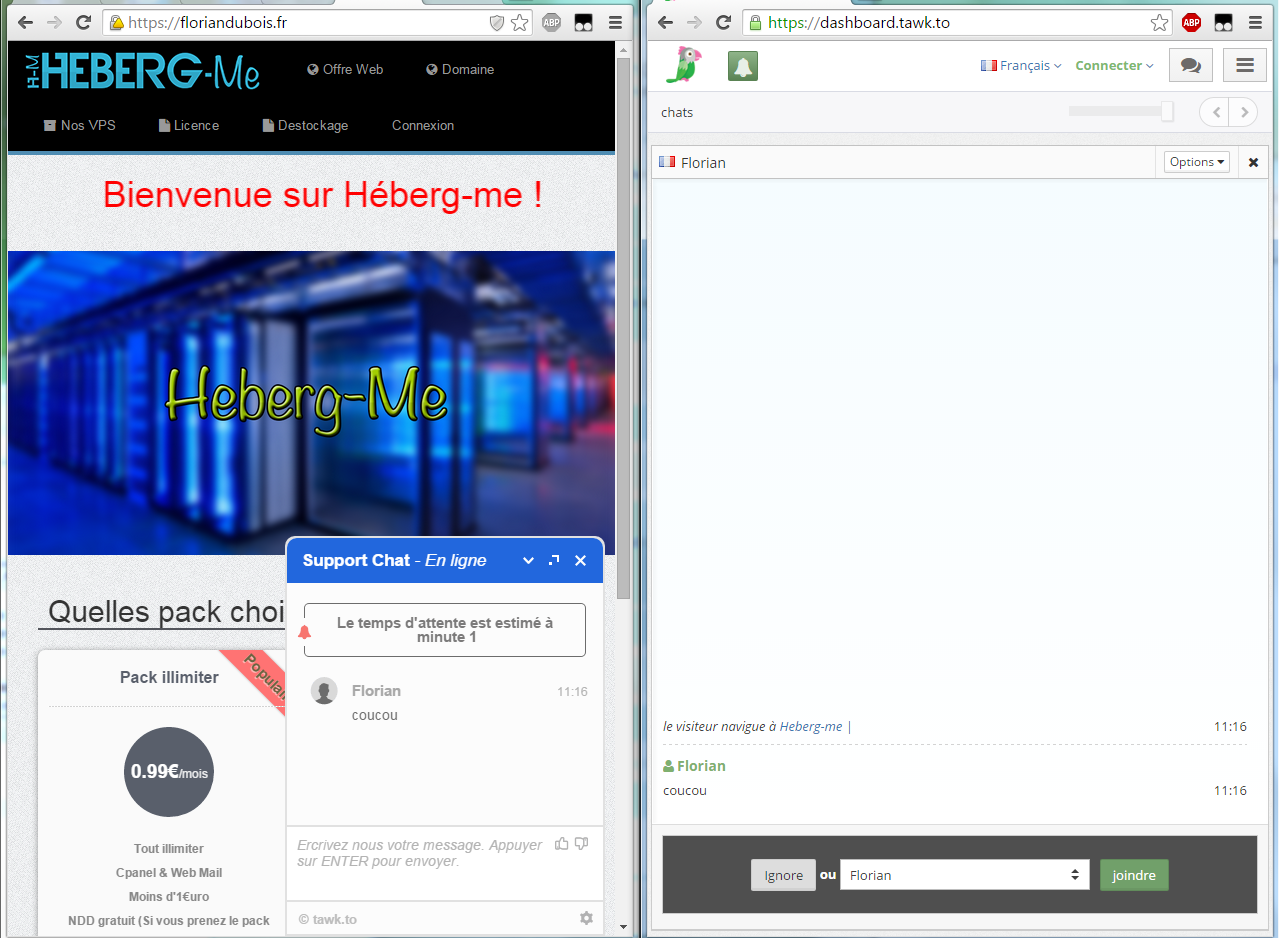Reload the dashboard.tawk.to page
1279x938 pixels.
723,22
